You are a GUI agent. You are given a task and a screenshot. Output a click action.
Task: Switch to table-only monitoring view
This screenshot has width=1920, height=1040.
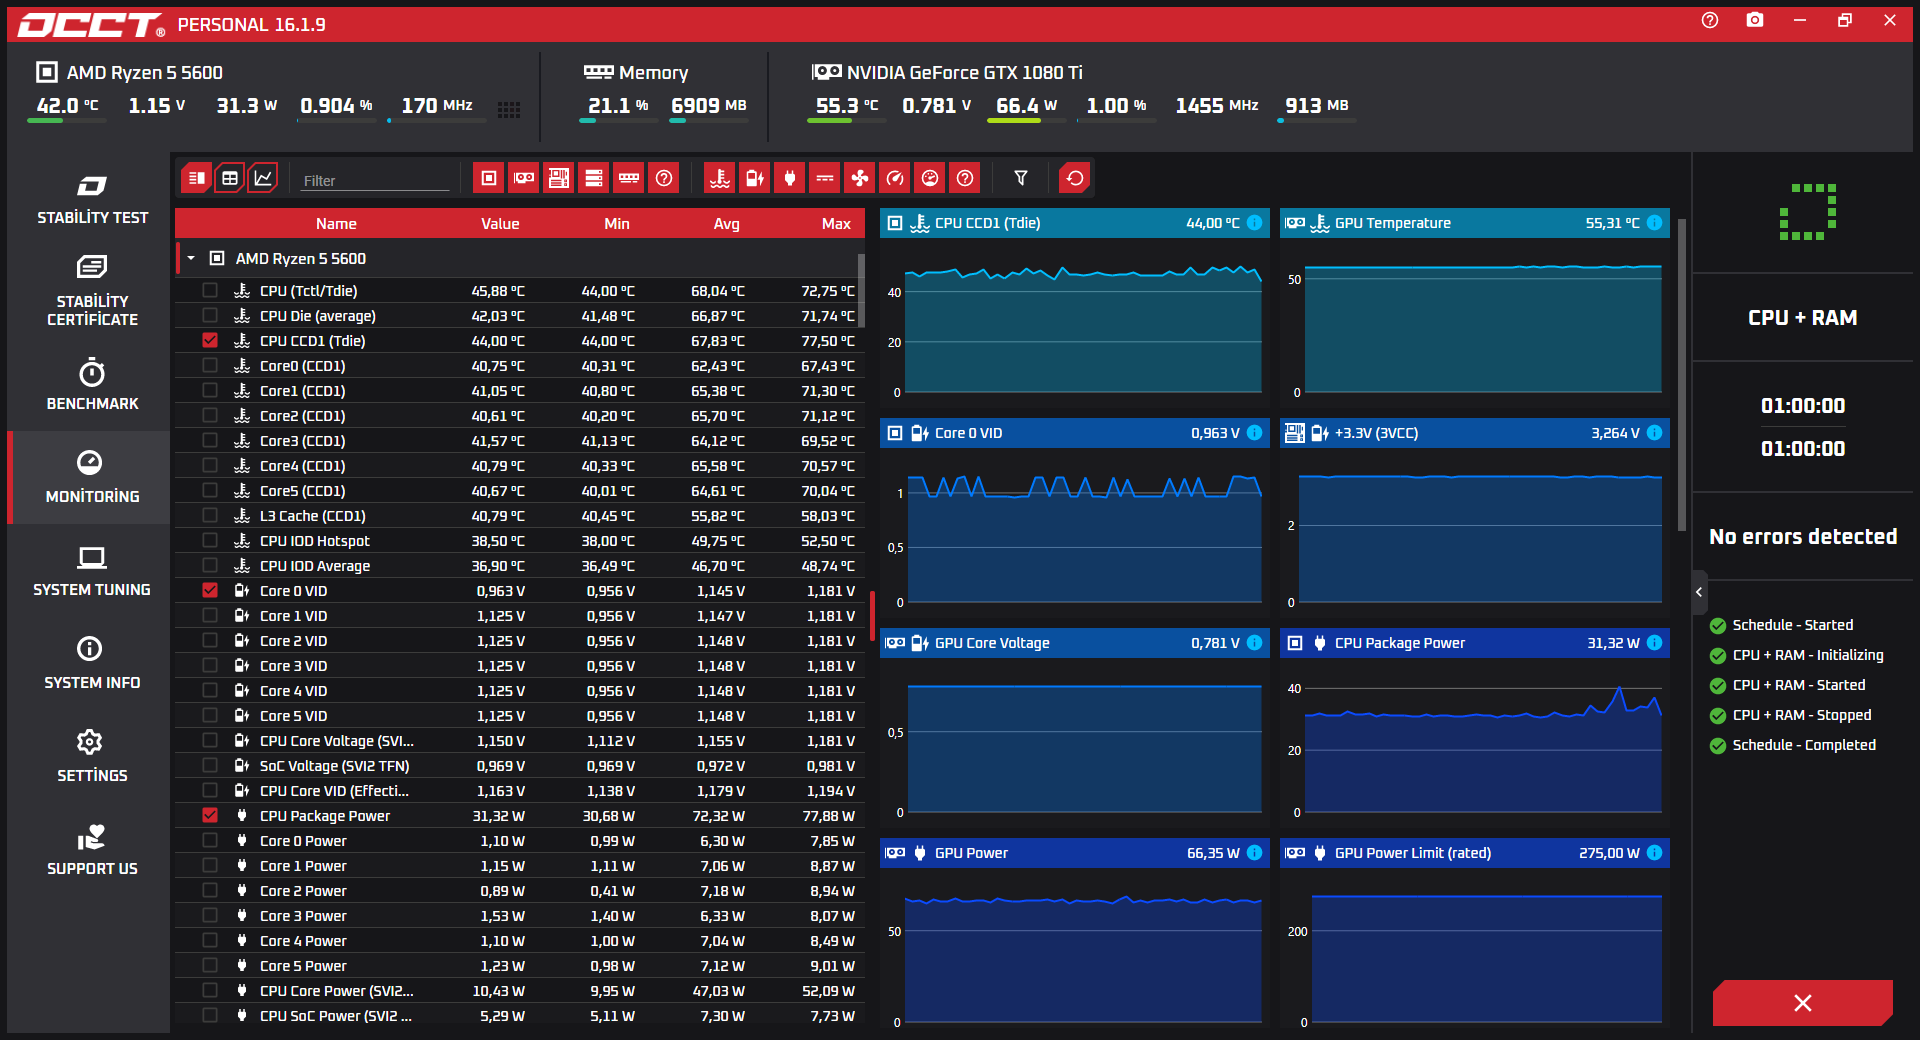[x=230, y=178]
